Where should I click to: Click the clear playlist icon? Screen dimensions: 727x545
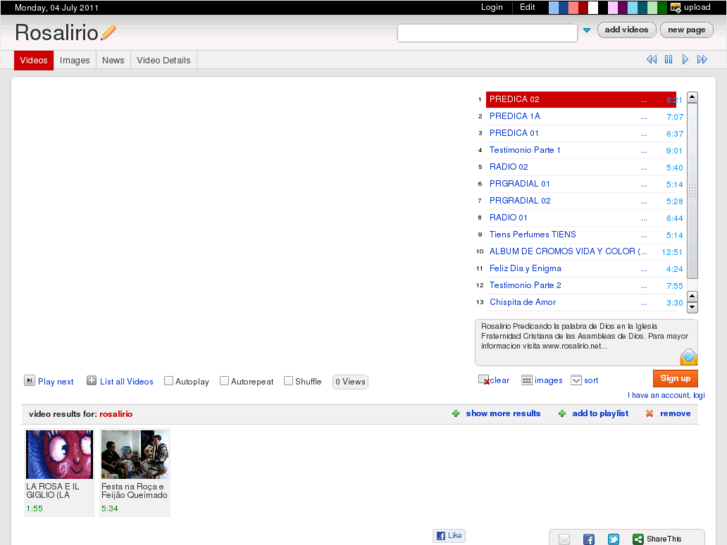tap(484, 380)
